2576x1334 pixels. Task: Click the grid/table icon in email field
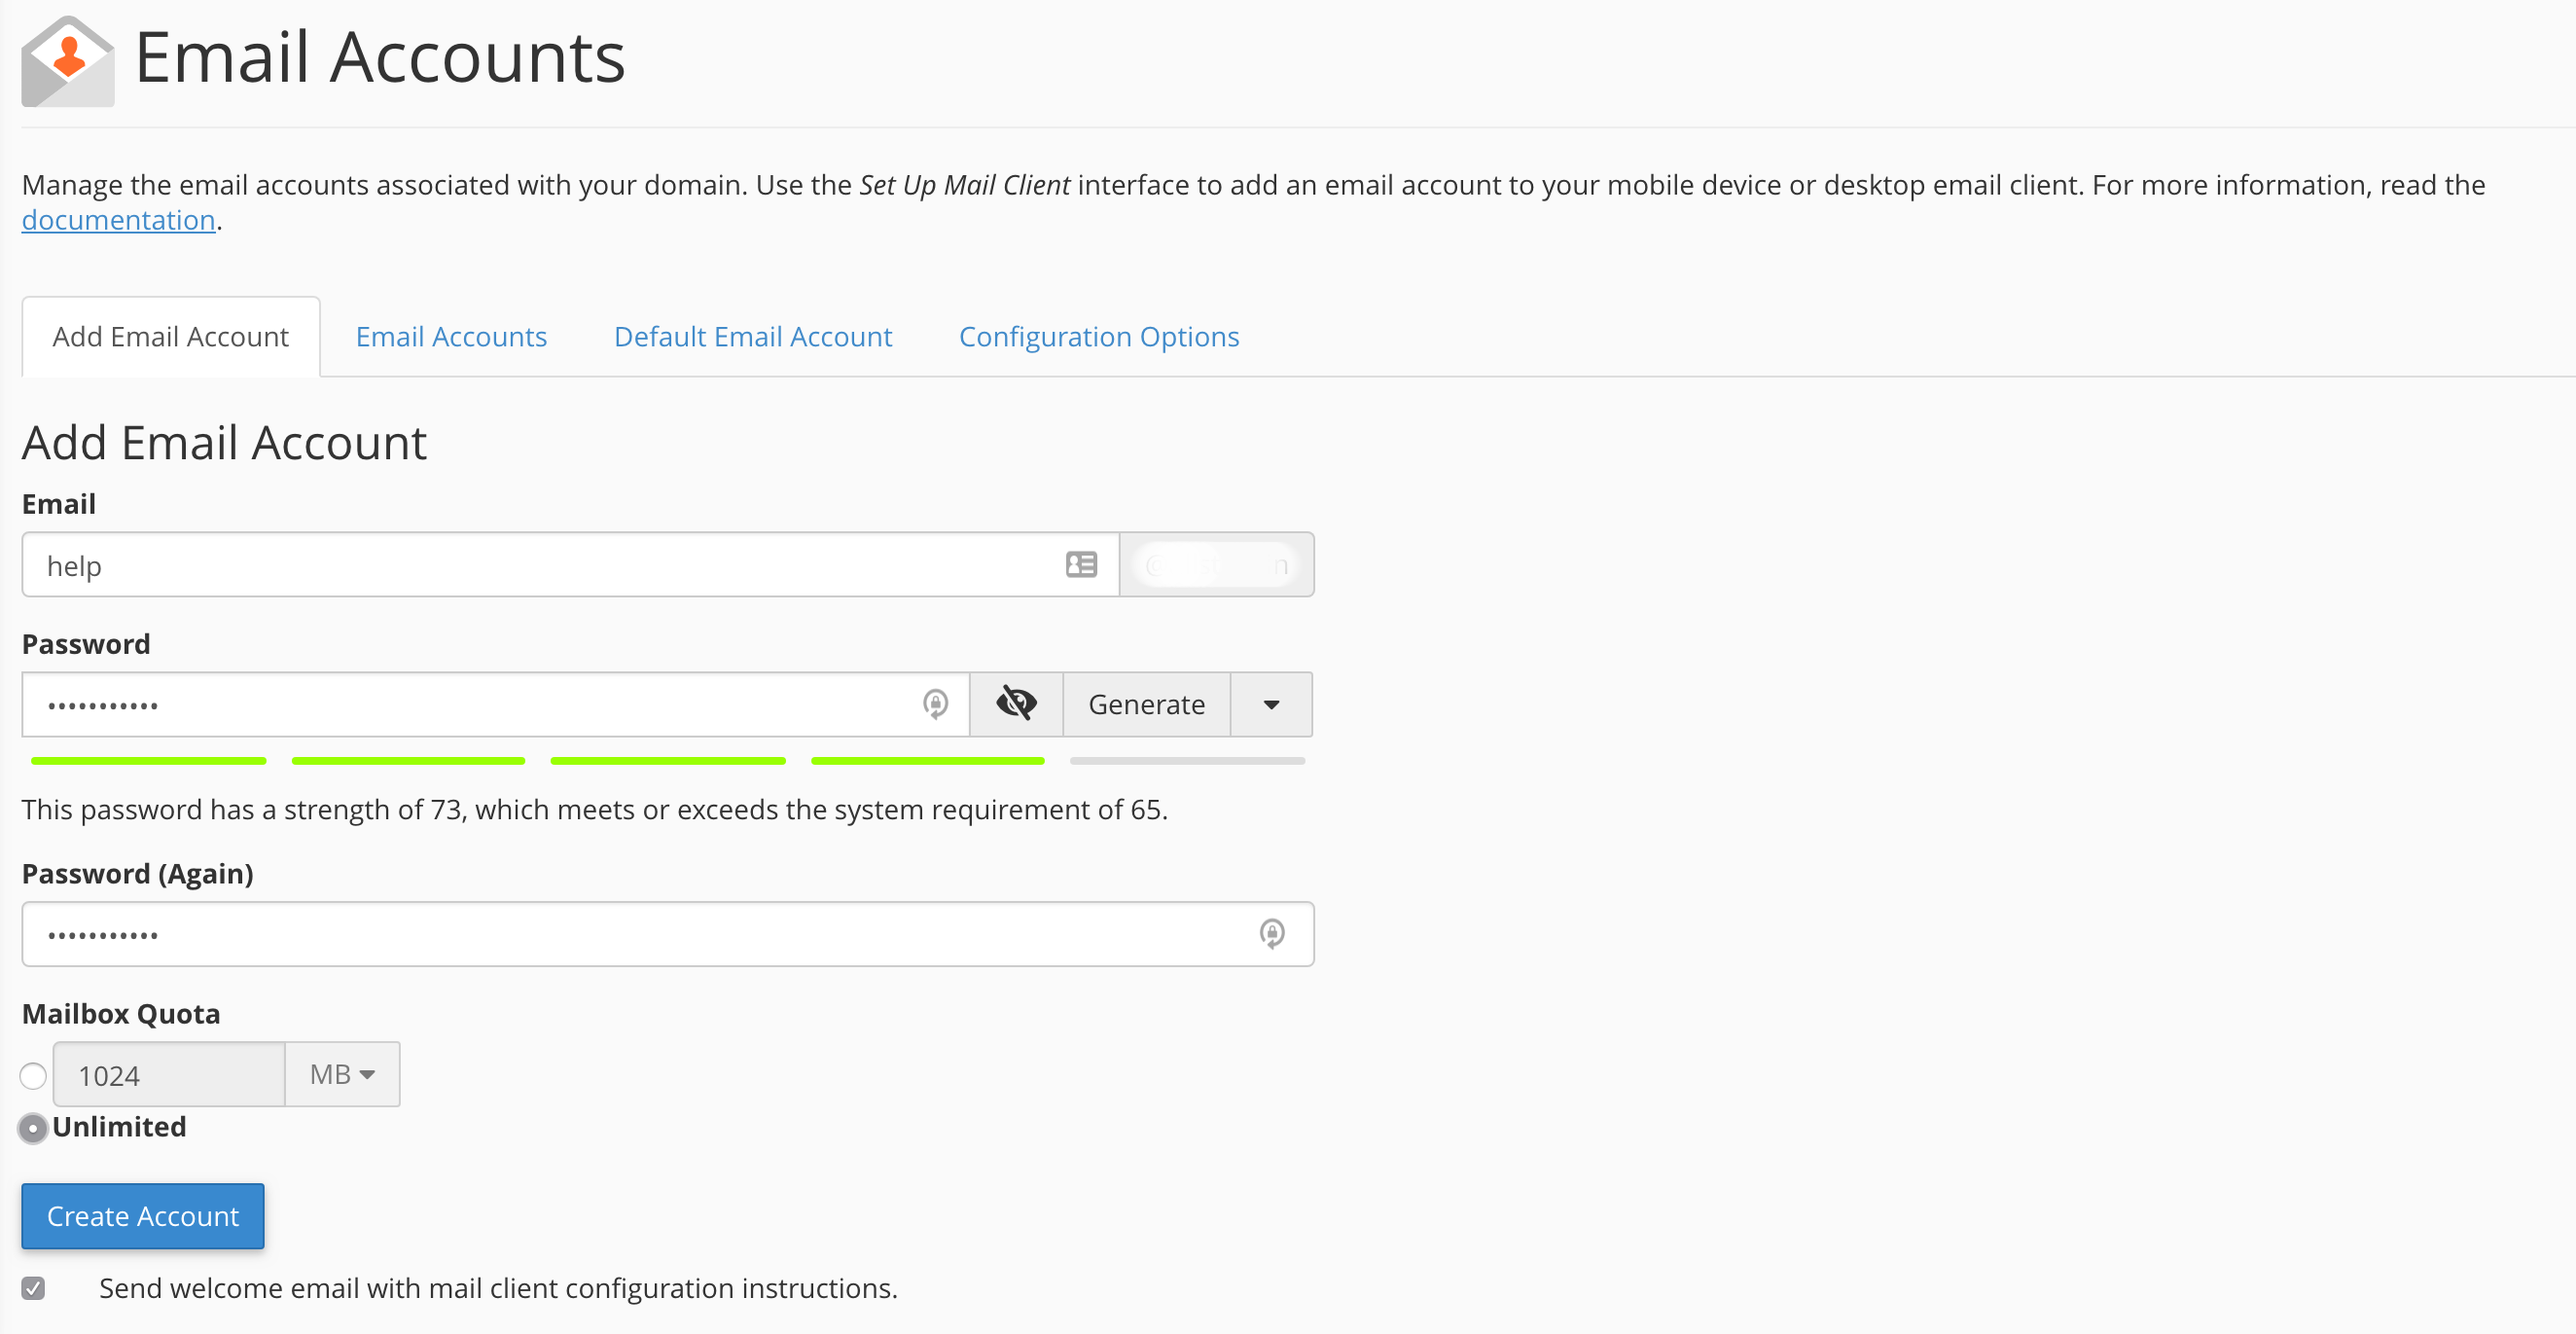click(x=1082, y=563)
